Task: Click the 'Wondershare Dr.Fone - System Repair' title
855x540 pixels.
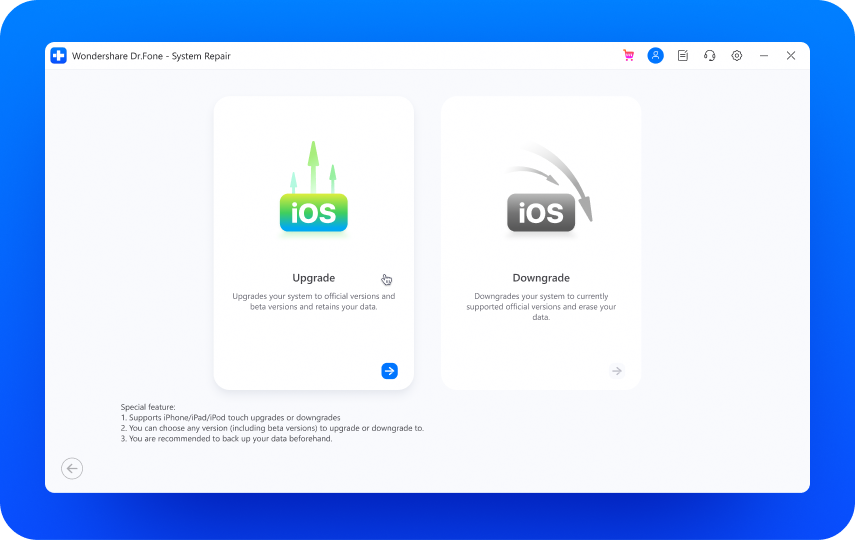Action: [151, 56]
